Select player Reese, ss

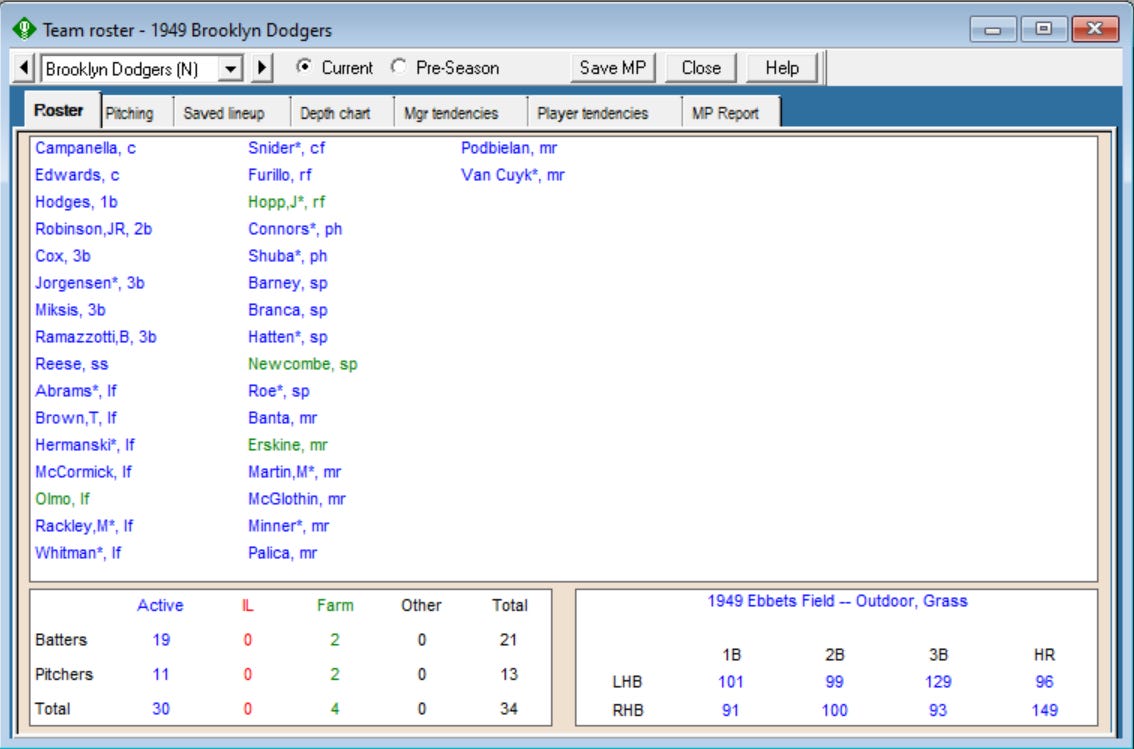coord(72,364)
